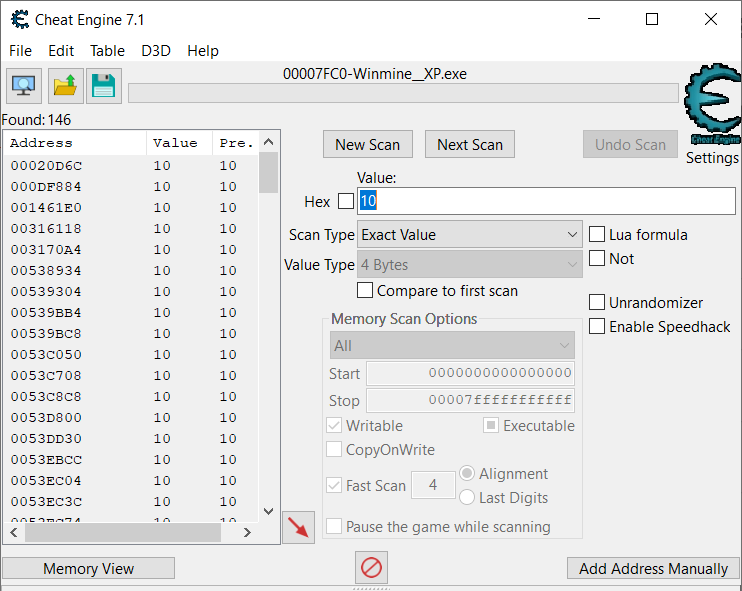Select address 00316118 in results
The width and height of the screenshot is (742, 591).
tap(131, 229)
